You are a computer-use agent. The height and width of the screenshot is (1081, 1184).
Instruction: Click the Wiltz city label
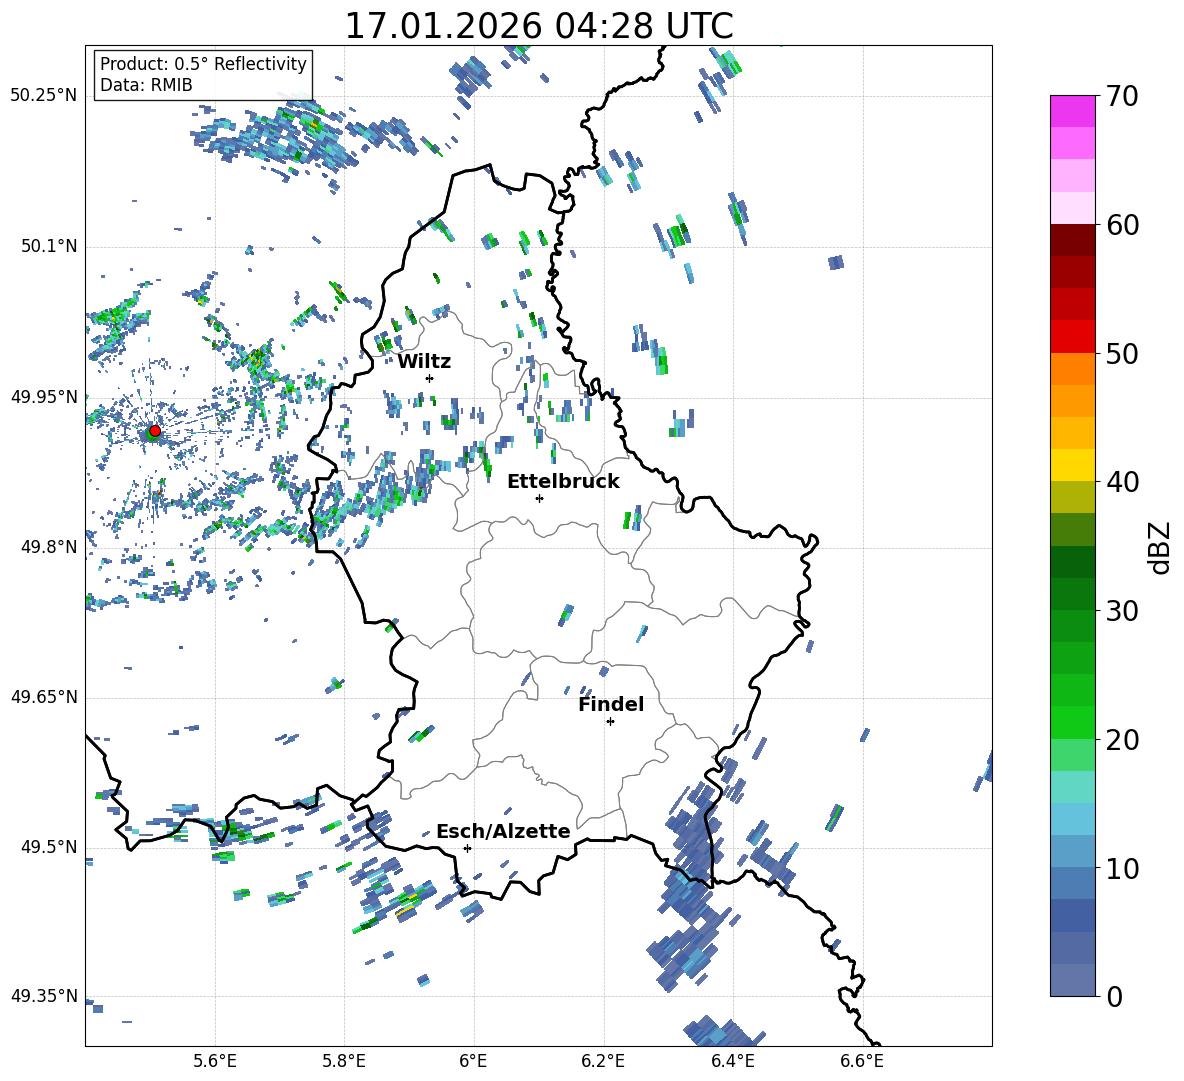coord(424,361)
